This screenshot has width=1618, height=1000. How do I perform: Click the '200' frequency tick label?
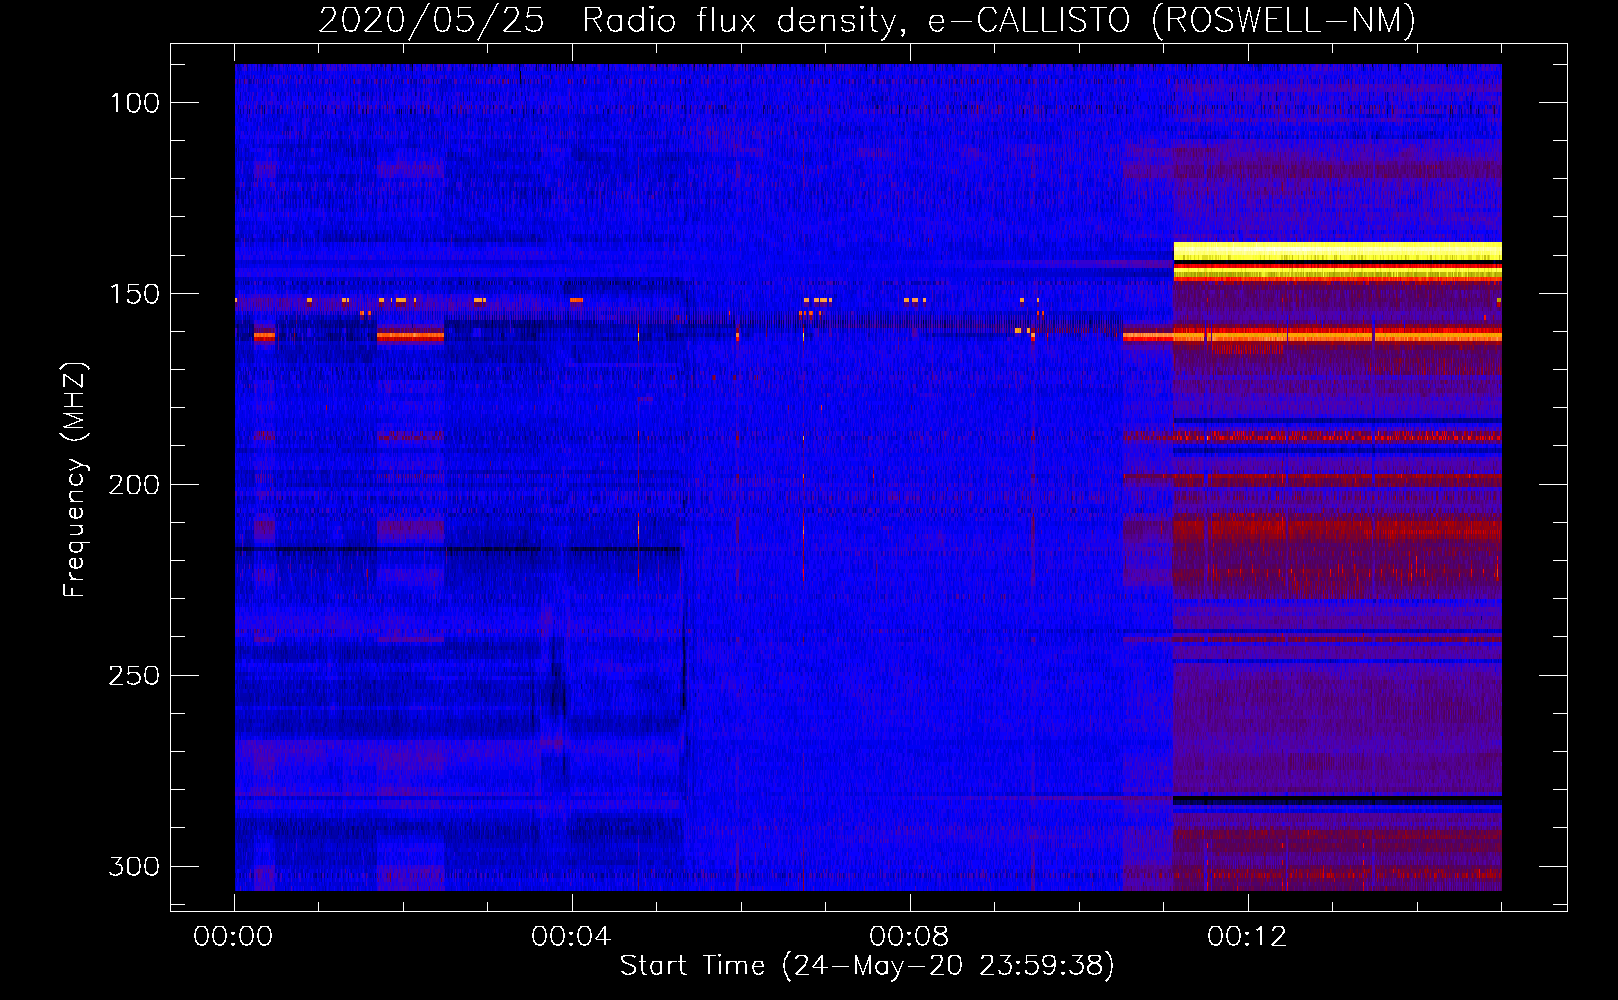pos(134,485)
